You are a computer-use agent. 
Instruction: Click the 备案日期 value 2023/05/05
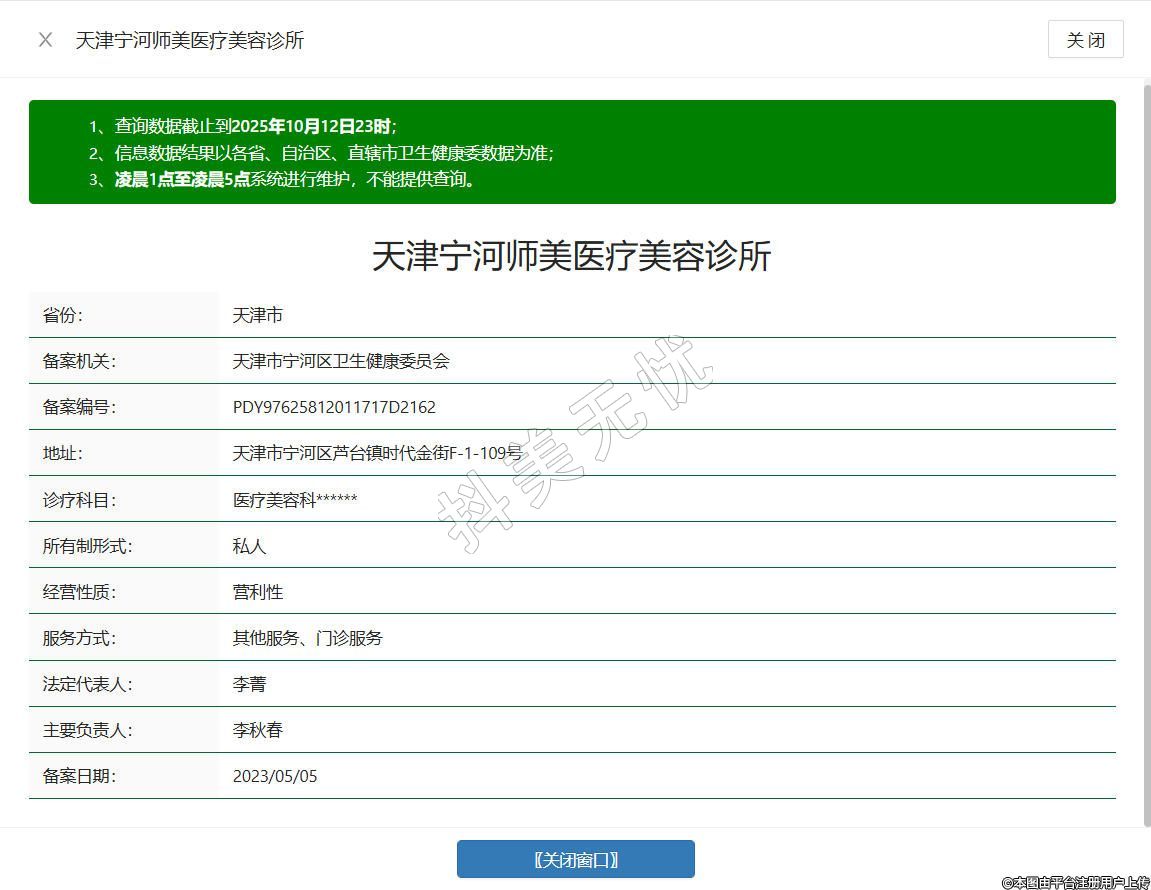(275, 776)
